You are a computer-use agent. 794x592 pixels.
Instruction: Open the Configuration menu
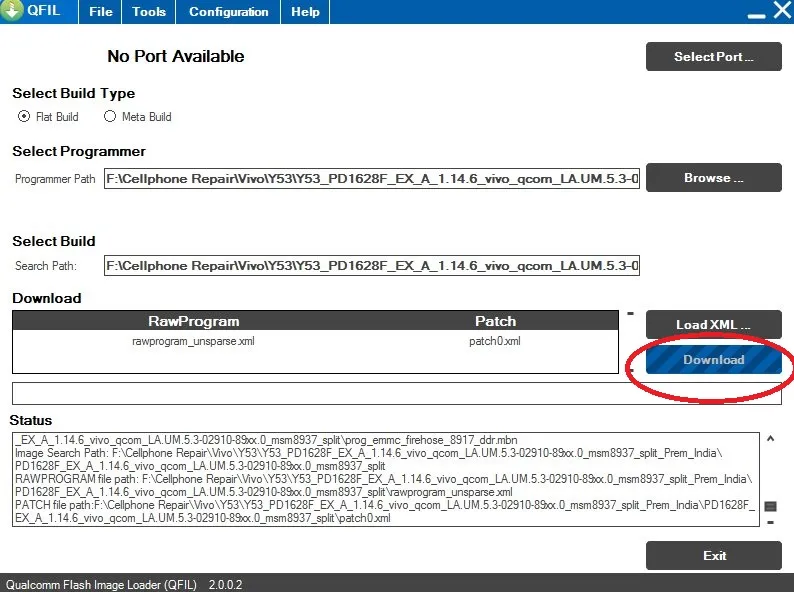click(x=228, y=12)
